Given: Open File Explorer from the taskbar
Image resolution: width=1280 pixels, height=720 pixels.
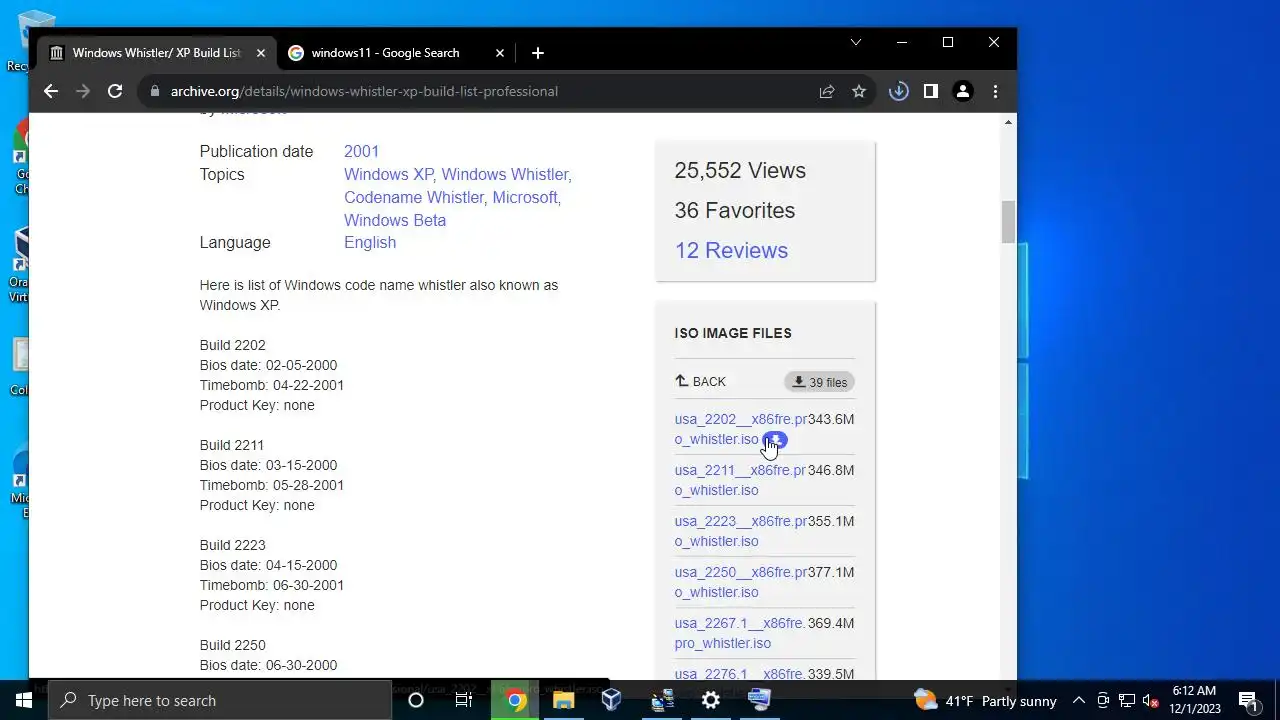Looking at the screenshot, I should [564, 700].
